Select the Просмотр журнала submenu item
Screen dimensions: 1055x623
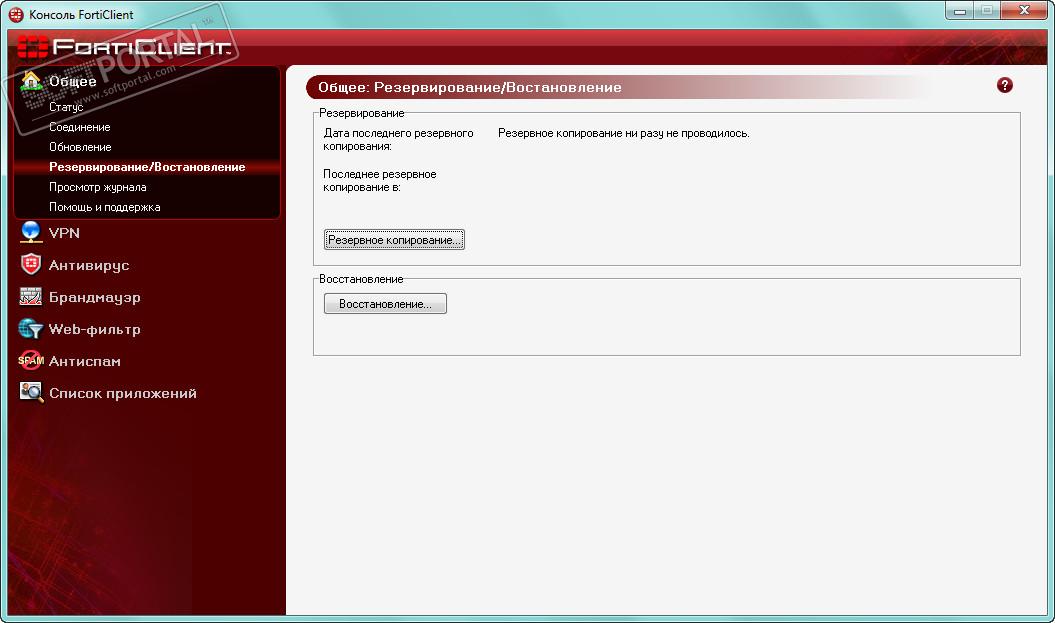(x=98, y=187)
